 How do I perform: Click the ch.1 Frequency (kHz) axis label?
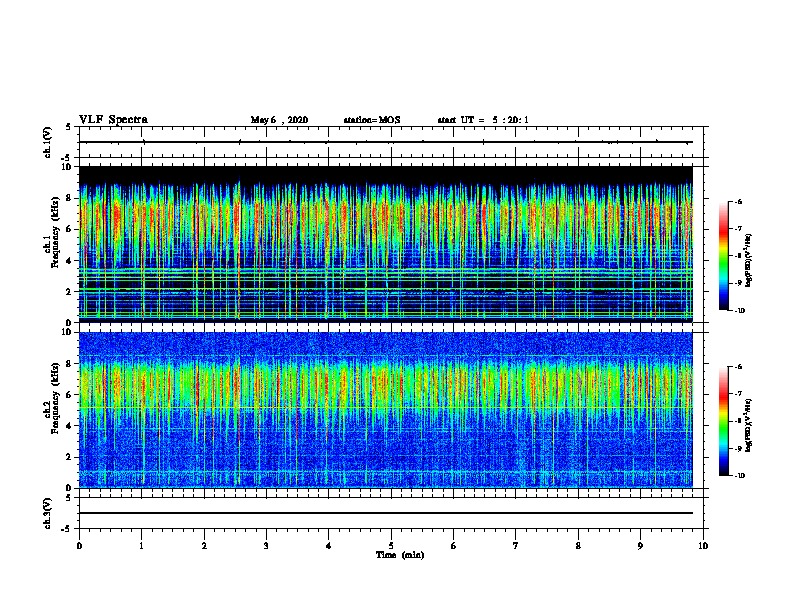(52, 232)
